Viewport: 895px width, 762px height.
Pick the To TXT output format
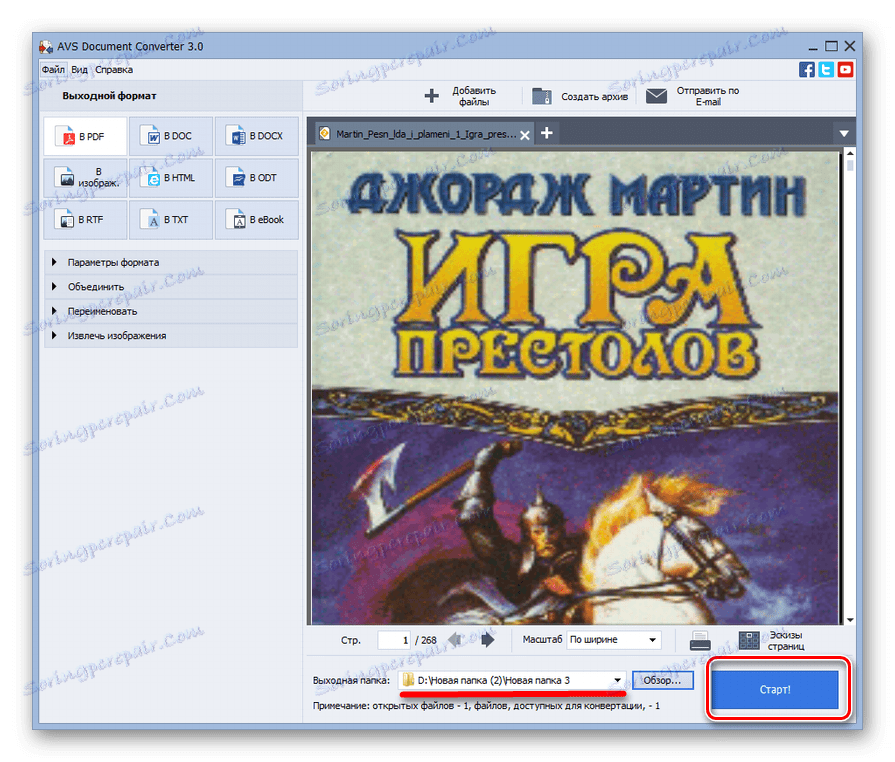[x=171, y=220]
